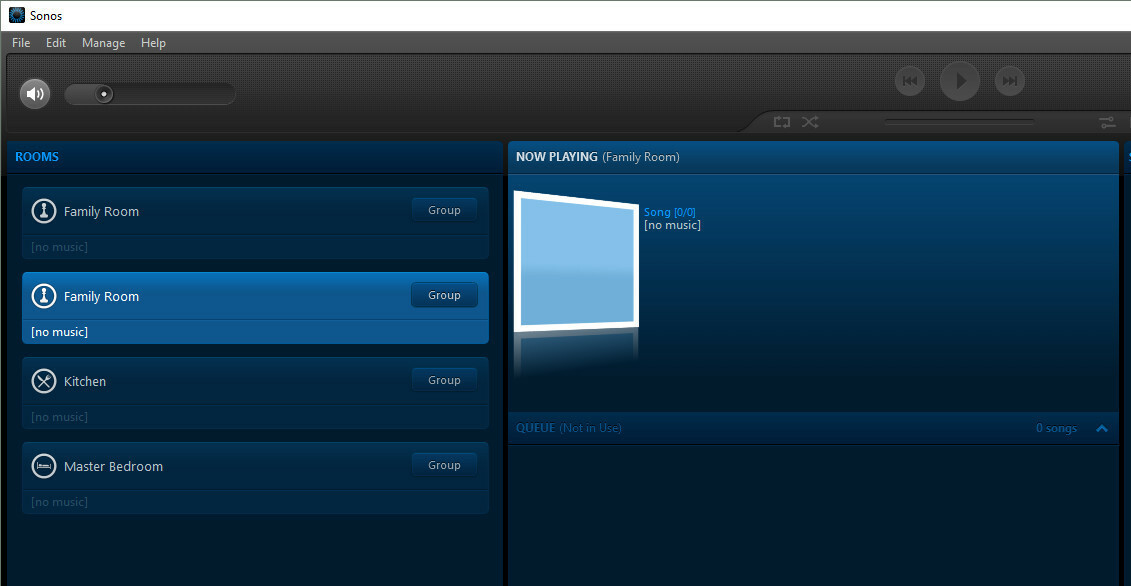Click the Sonos app icon in title bar

(17, 15)
